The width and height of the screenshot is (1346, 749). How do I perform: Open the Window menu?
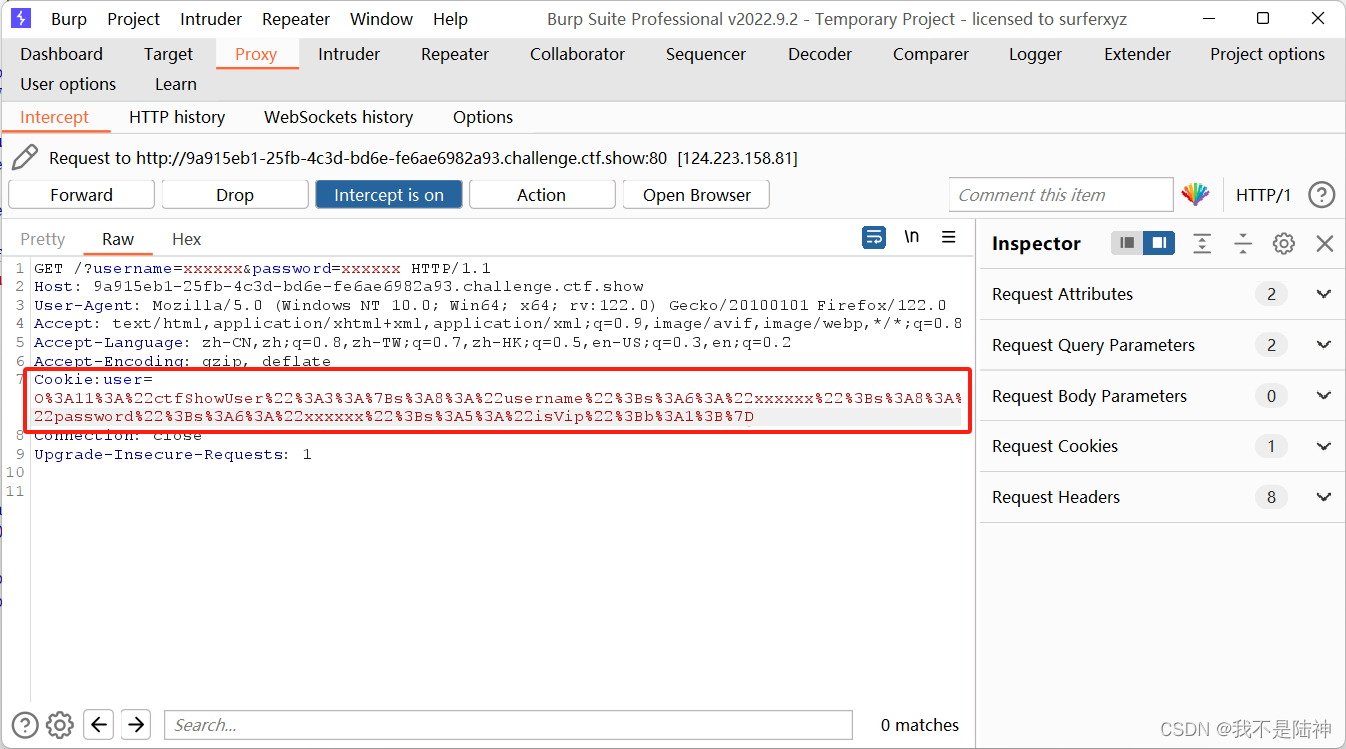381,19
